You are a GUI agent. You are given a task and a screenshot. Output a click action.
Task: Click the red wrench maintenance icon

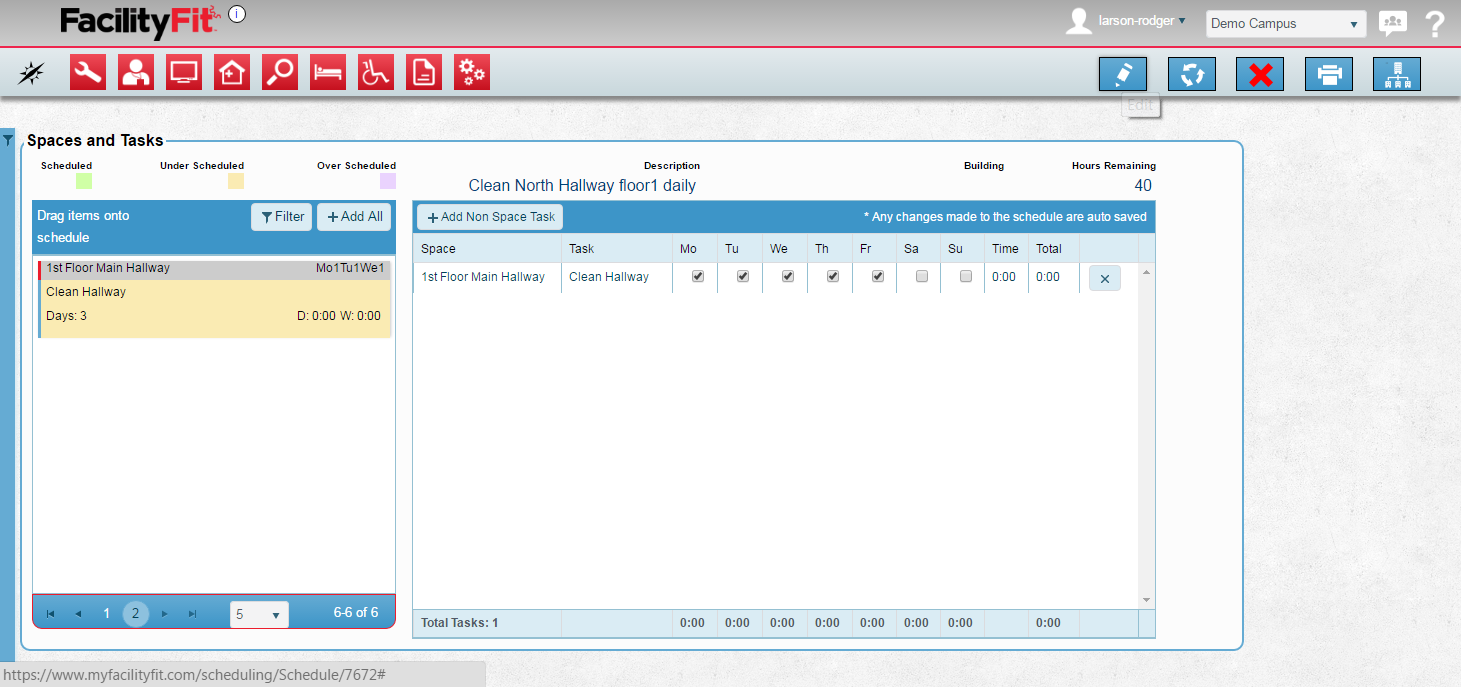tap(88, 73)
